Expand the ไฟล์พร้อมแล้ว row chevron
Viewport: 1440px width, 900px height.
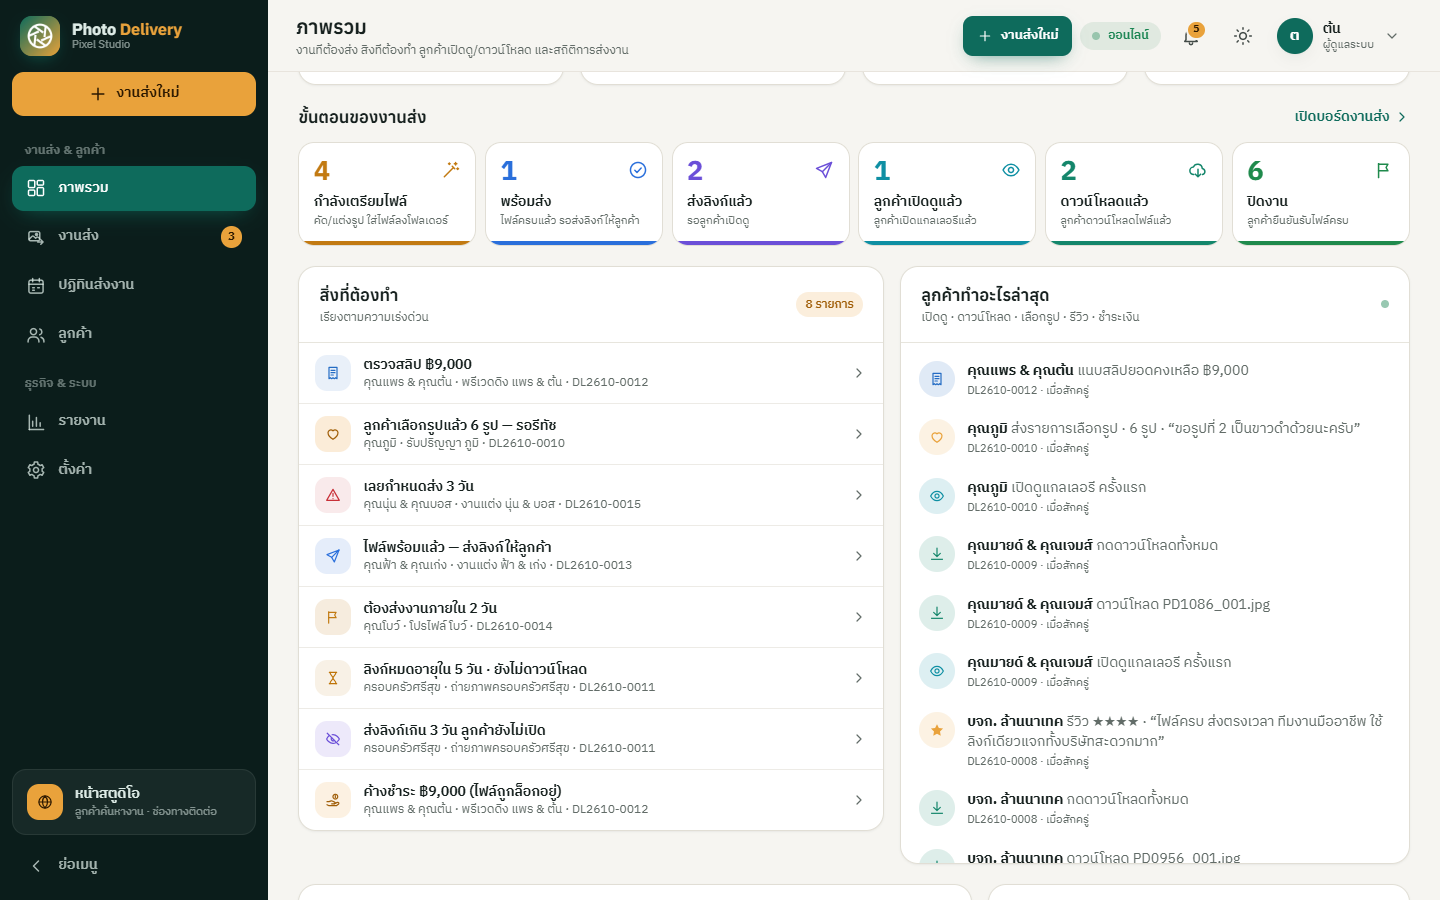(859, 556)
